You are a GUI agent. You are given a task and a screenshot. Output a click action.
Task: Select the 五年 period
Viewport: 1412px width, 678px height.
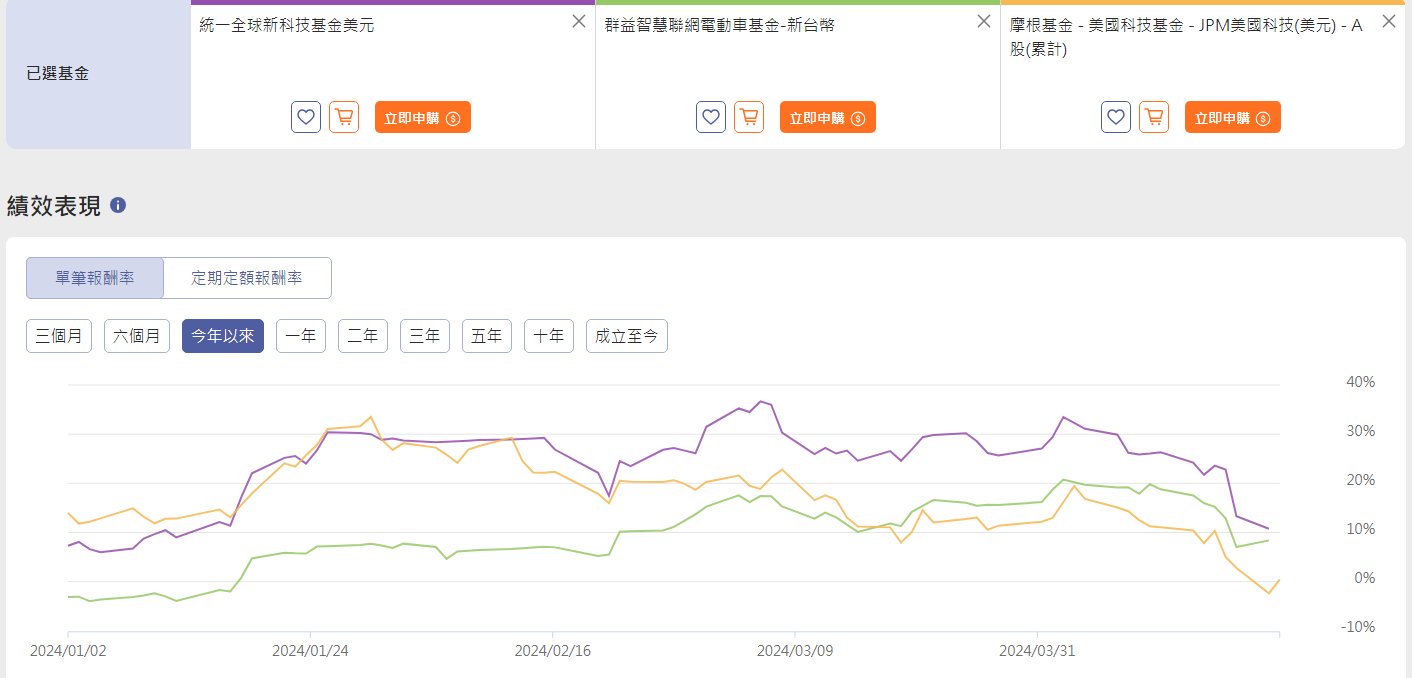coord(487,336)
